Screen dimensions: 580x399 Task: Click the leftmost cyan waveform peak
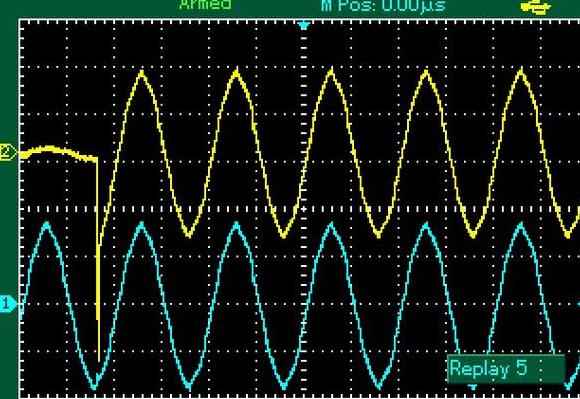[x=47, y=224]
